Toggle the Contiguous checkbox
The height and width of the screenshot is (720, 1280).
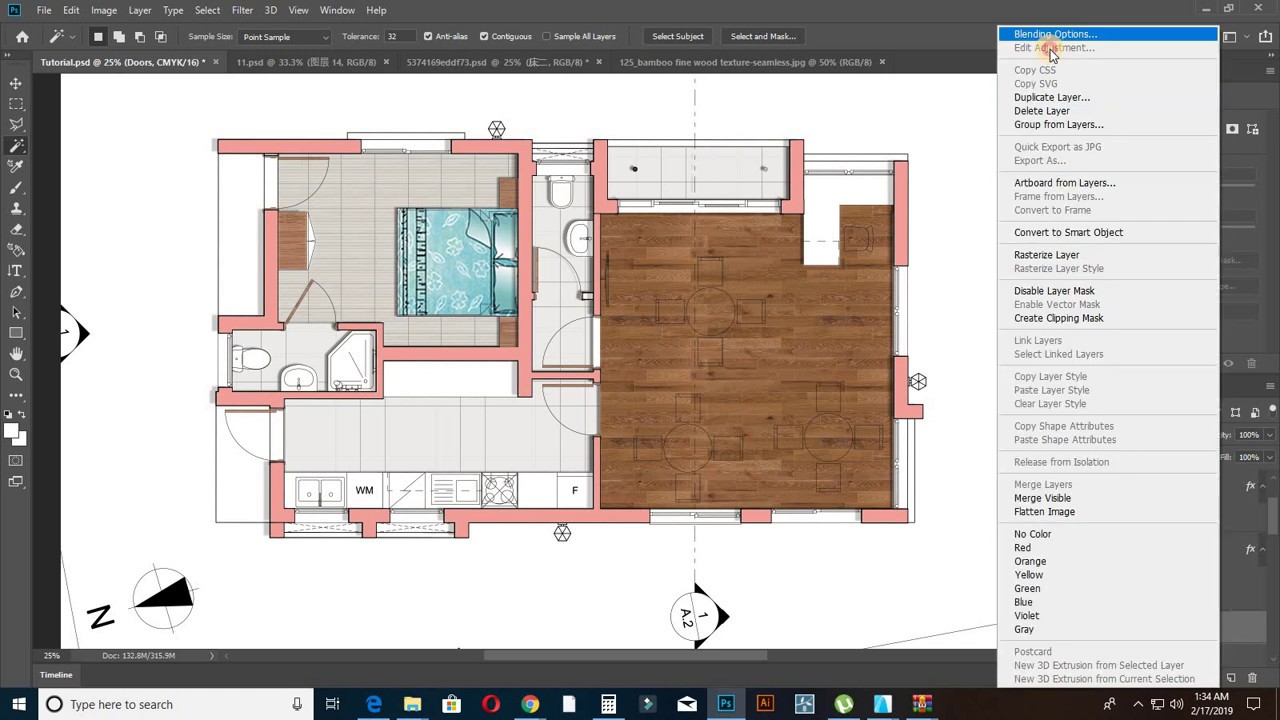484,37
